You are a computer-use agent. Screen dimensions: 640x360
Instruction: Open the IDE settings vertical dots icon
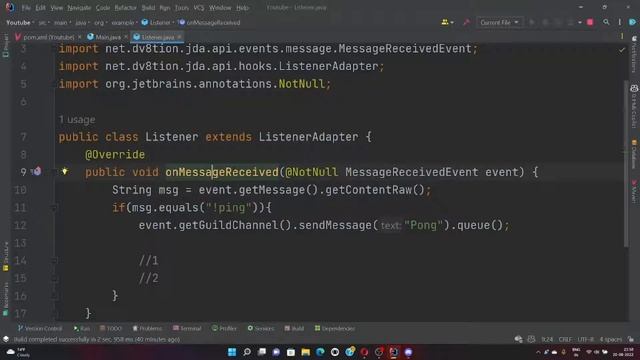(x=620, y=22)
